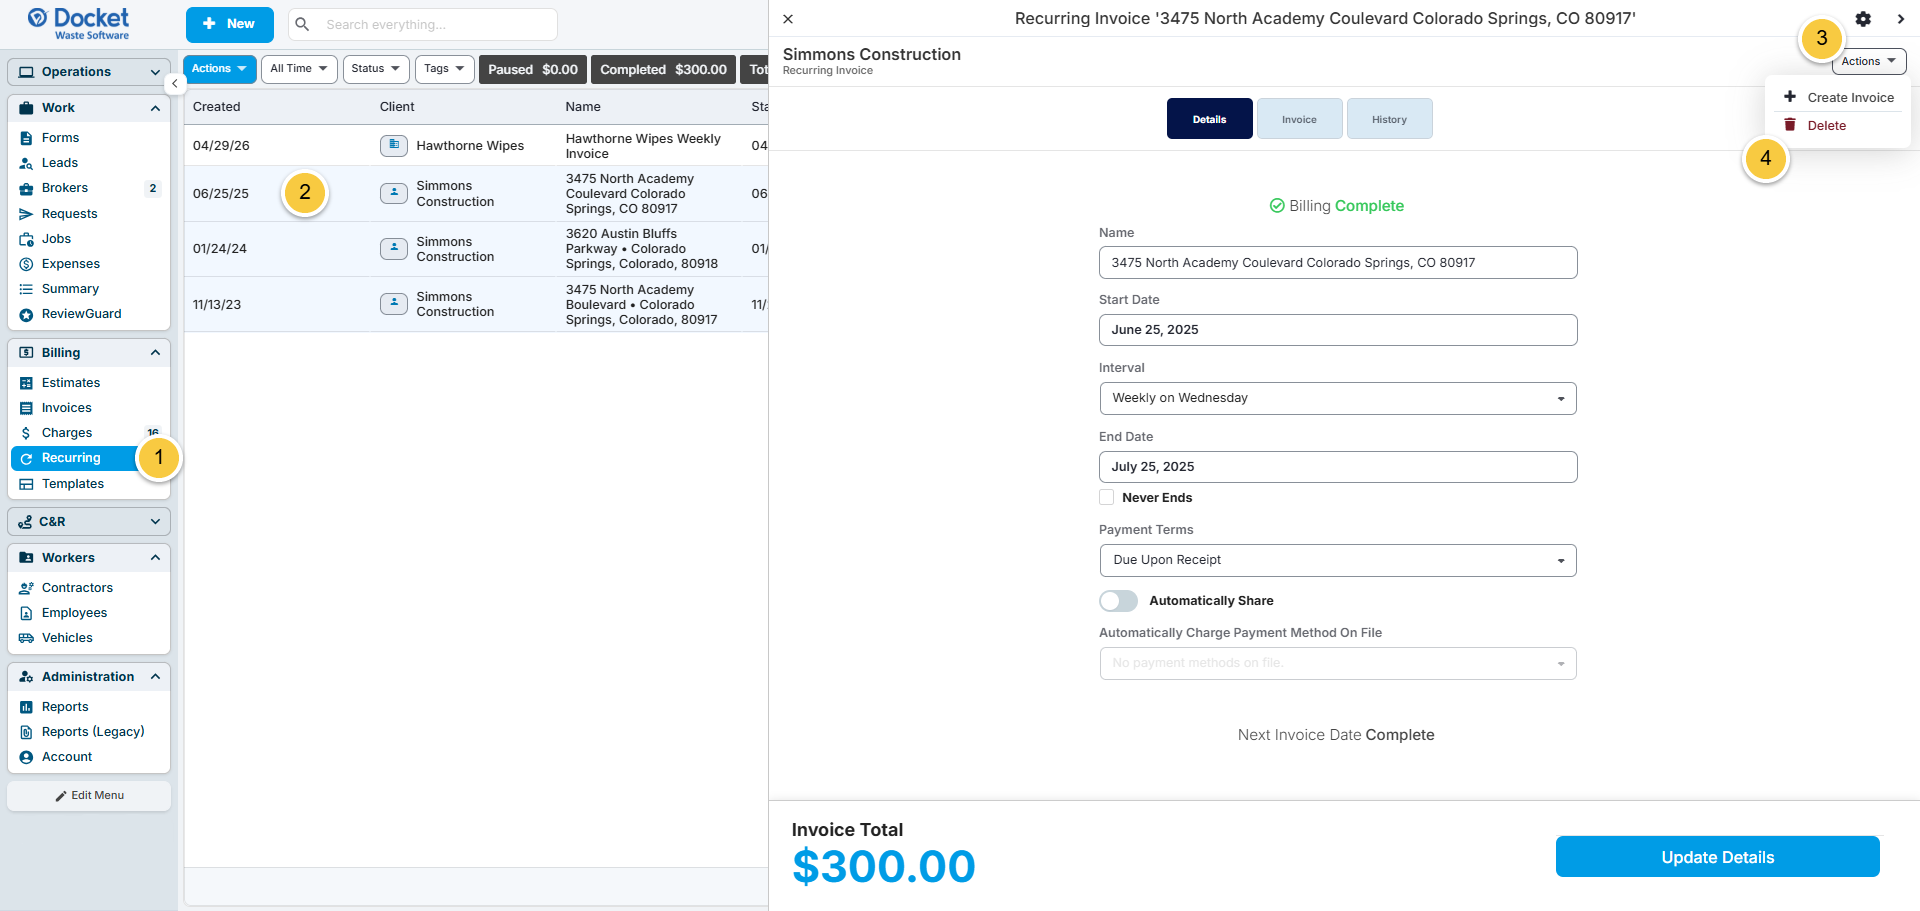This screenshot has height=911, width=1920.
Task: Click the ReviewGuard star icon
Action: 26,315
